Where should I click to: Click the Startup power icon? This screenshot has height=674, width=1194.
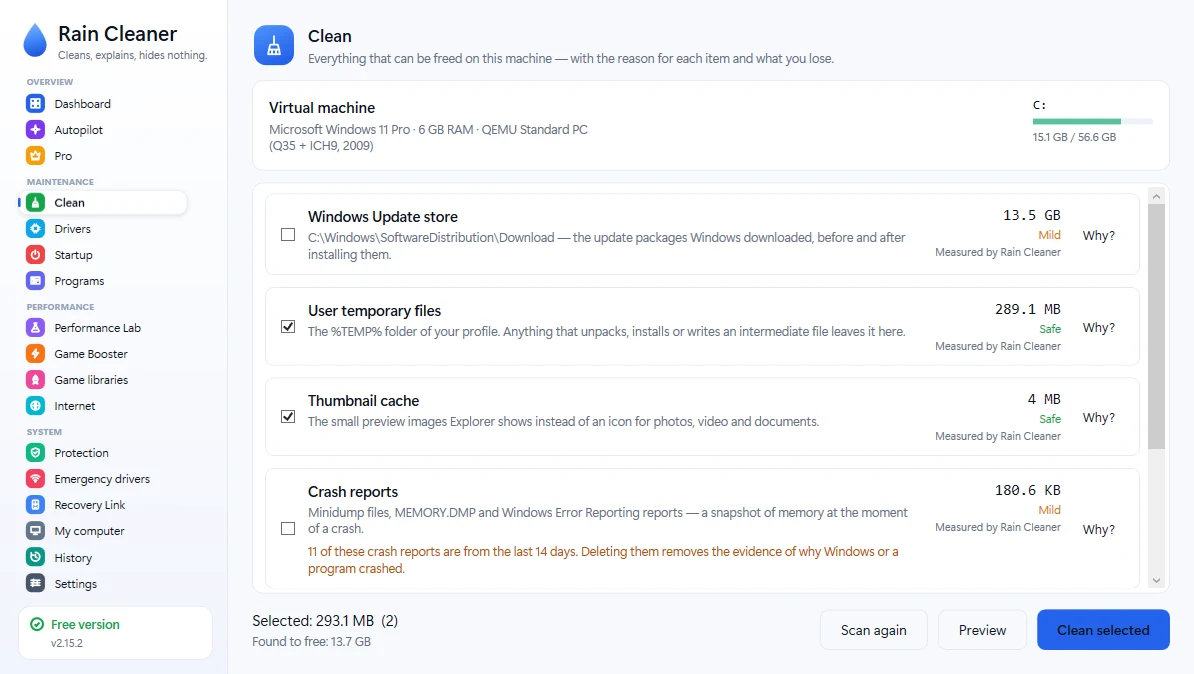pyautogui.click(x=36, y=254)
